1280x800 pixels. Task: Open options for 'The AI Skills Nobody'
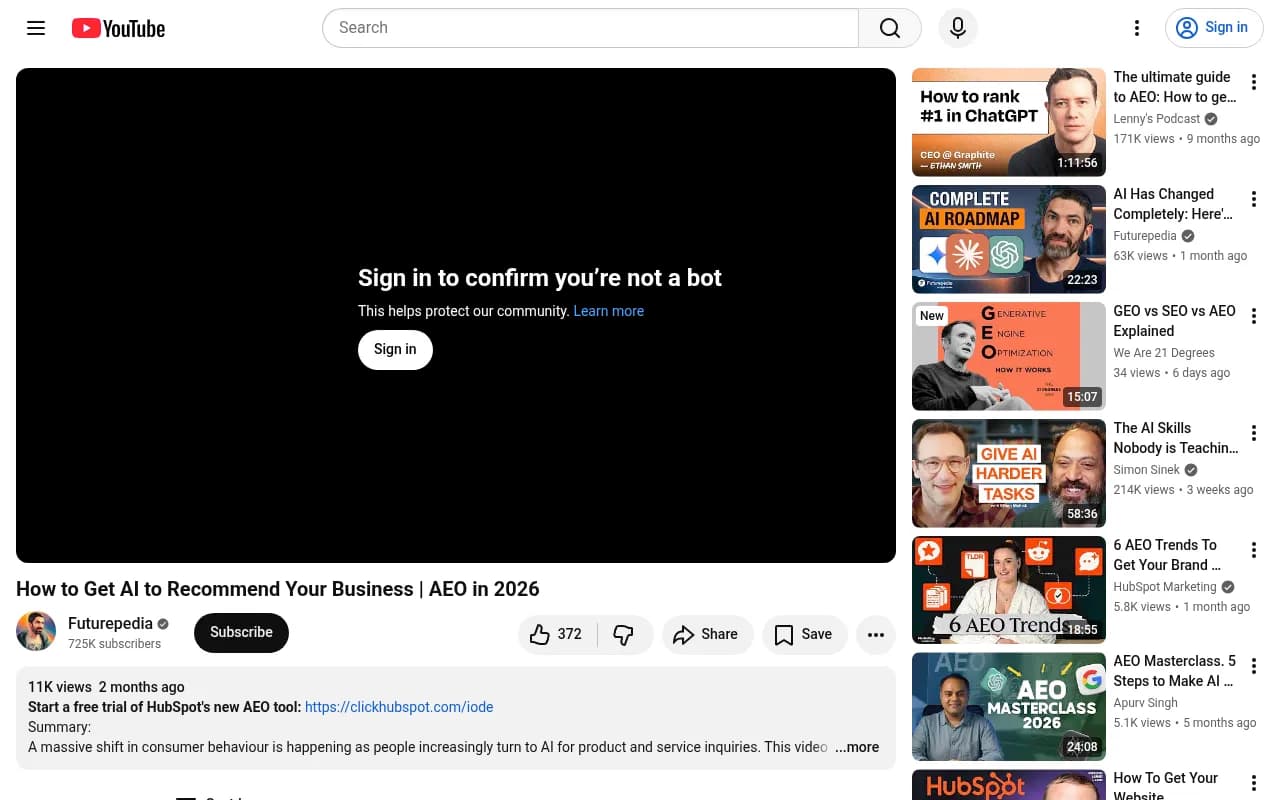point(1254,433)
